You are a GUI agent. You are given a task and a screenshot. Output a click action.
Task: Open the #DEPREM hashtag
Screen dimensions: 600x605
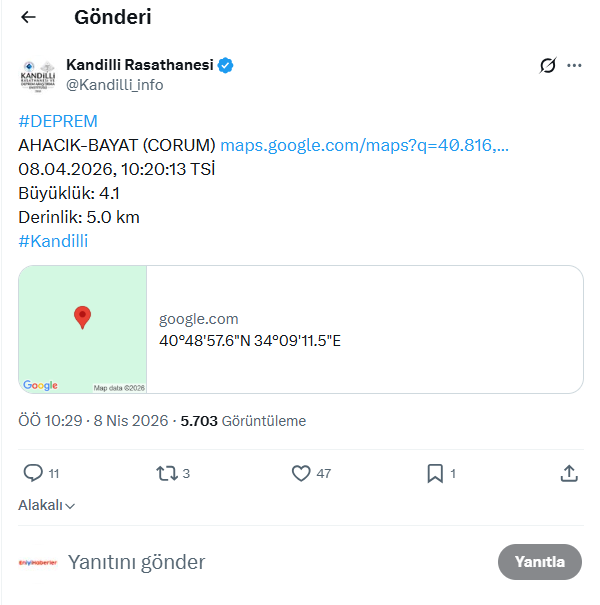(58, 122)
